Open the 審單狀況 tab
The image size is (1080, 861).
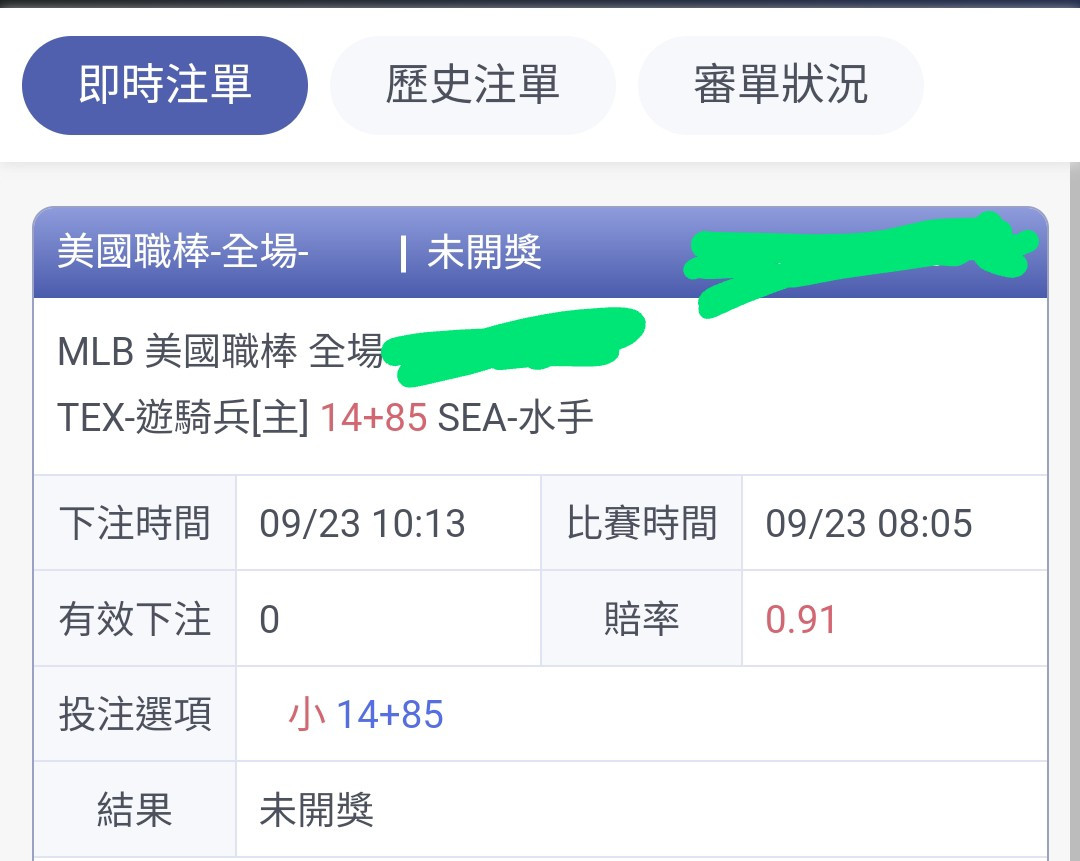point(780,85)
